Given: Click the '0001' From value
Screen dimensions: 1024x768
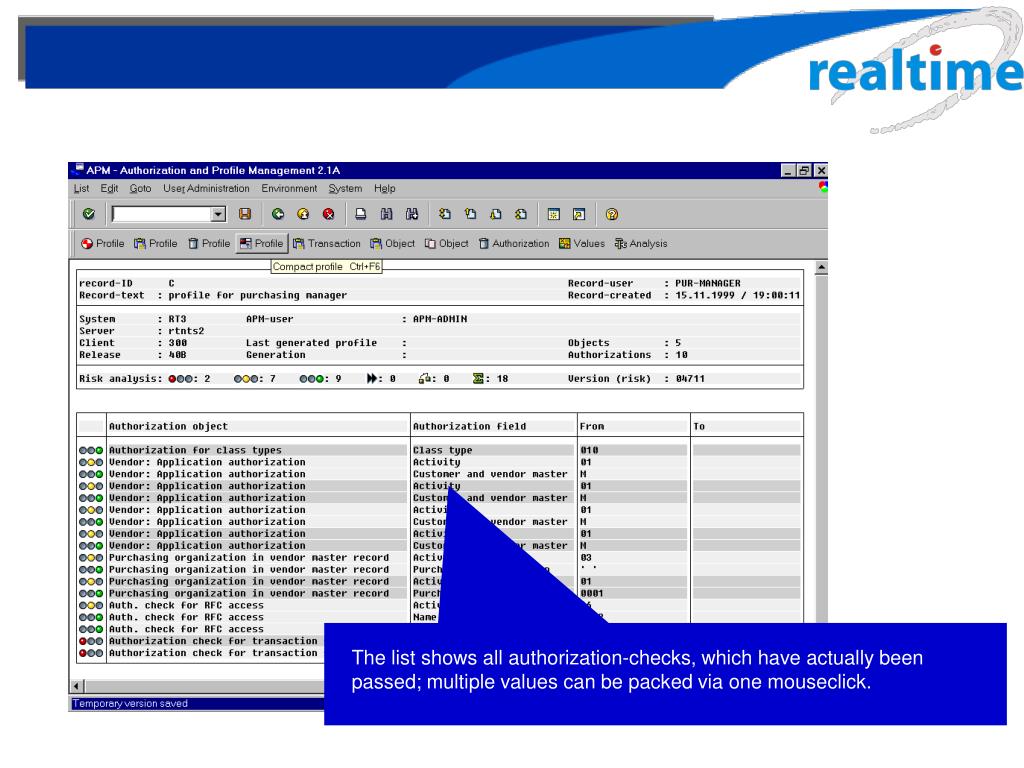Looking at the screenshot, I should coord(592,594).
